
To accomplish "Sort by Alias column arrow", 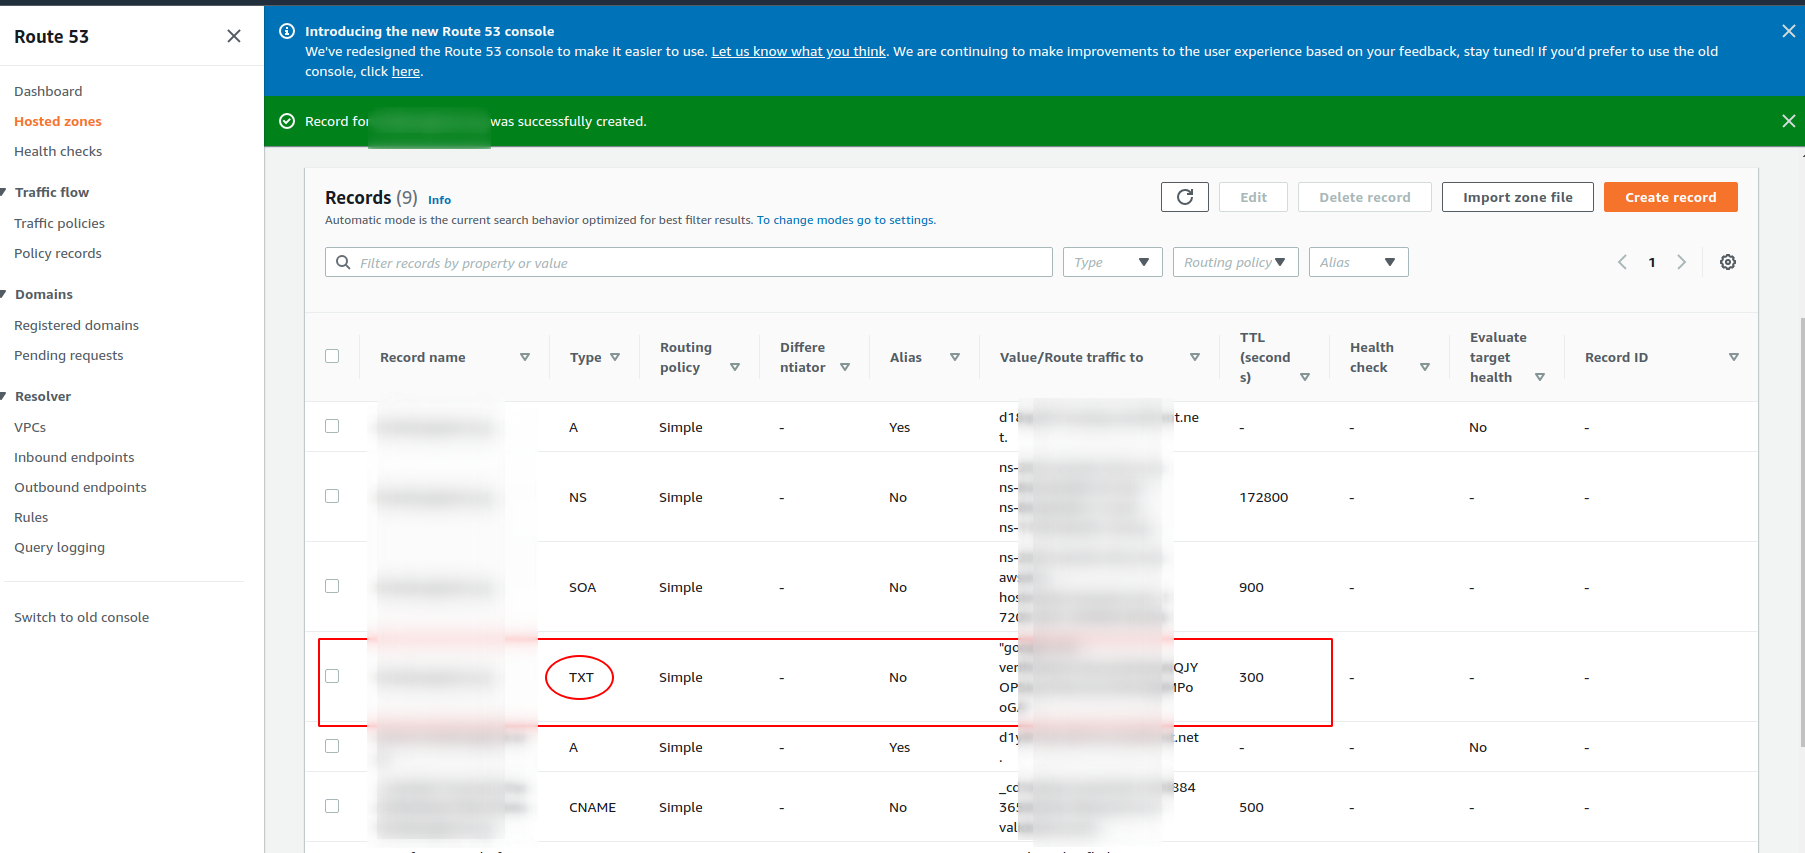I will click(955, 357).
